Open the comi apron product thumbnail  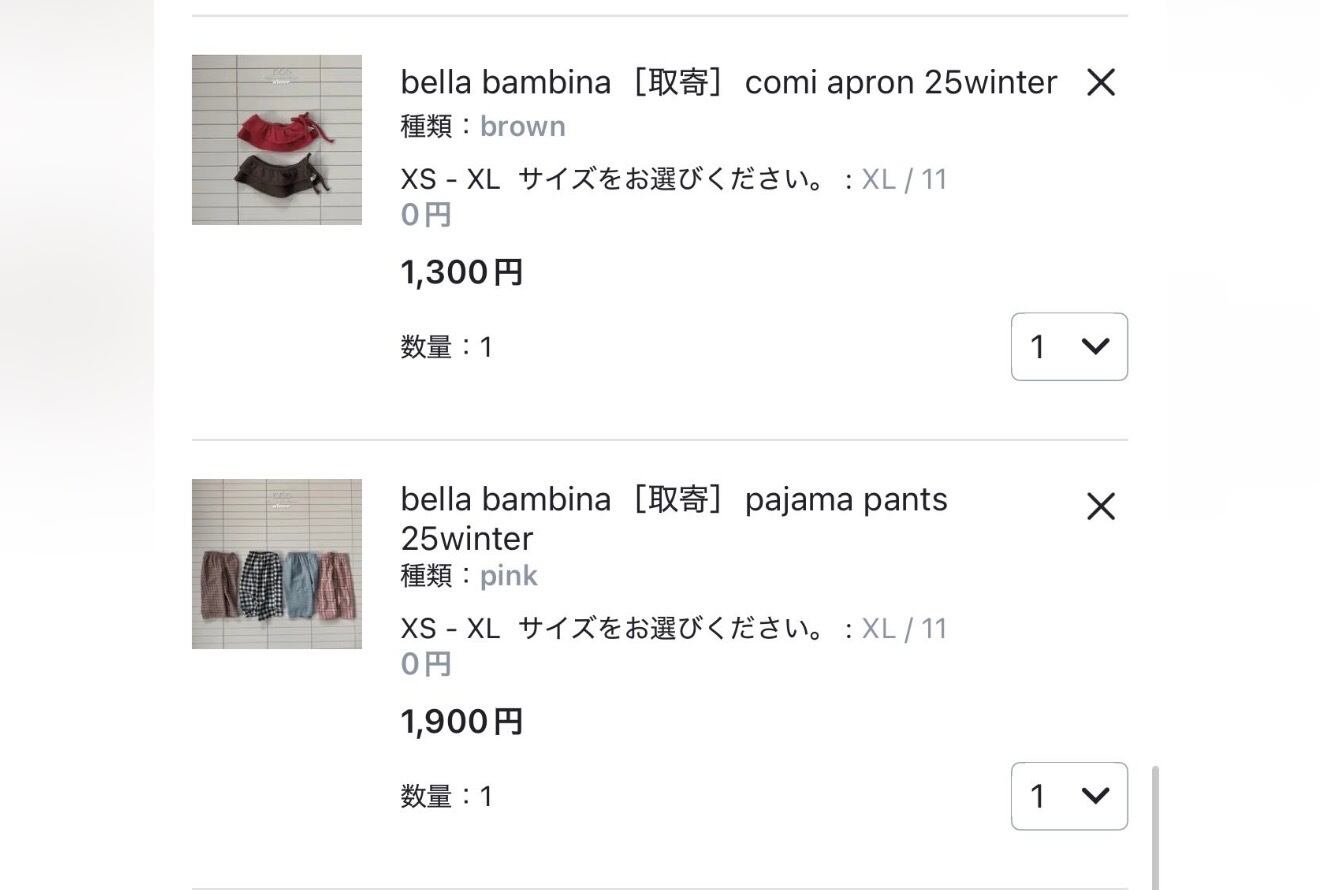point(277,140)
